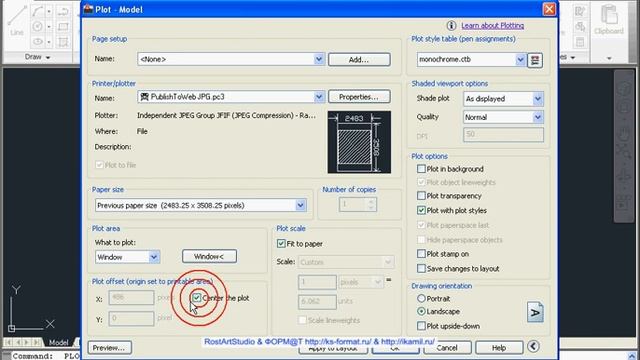
Task: Select the Circle tool in the Draw panel
Action: [x=37, y=27]
